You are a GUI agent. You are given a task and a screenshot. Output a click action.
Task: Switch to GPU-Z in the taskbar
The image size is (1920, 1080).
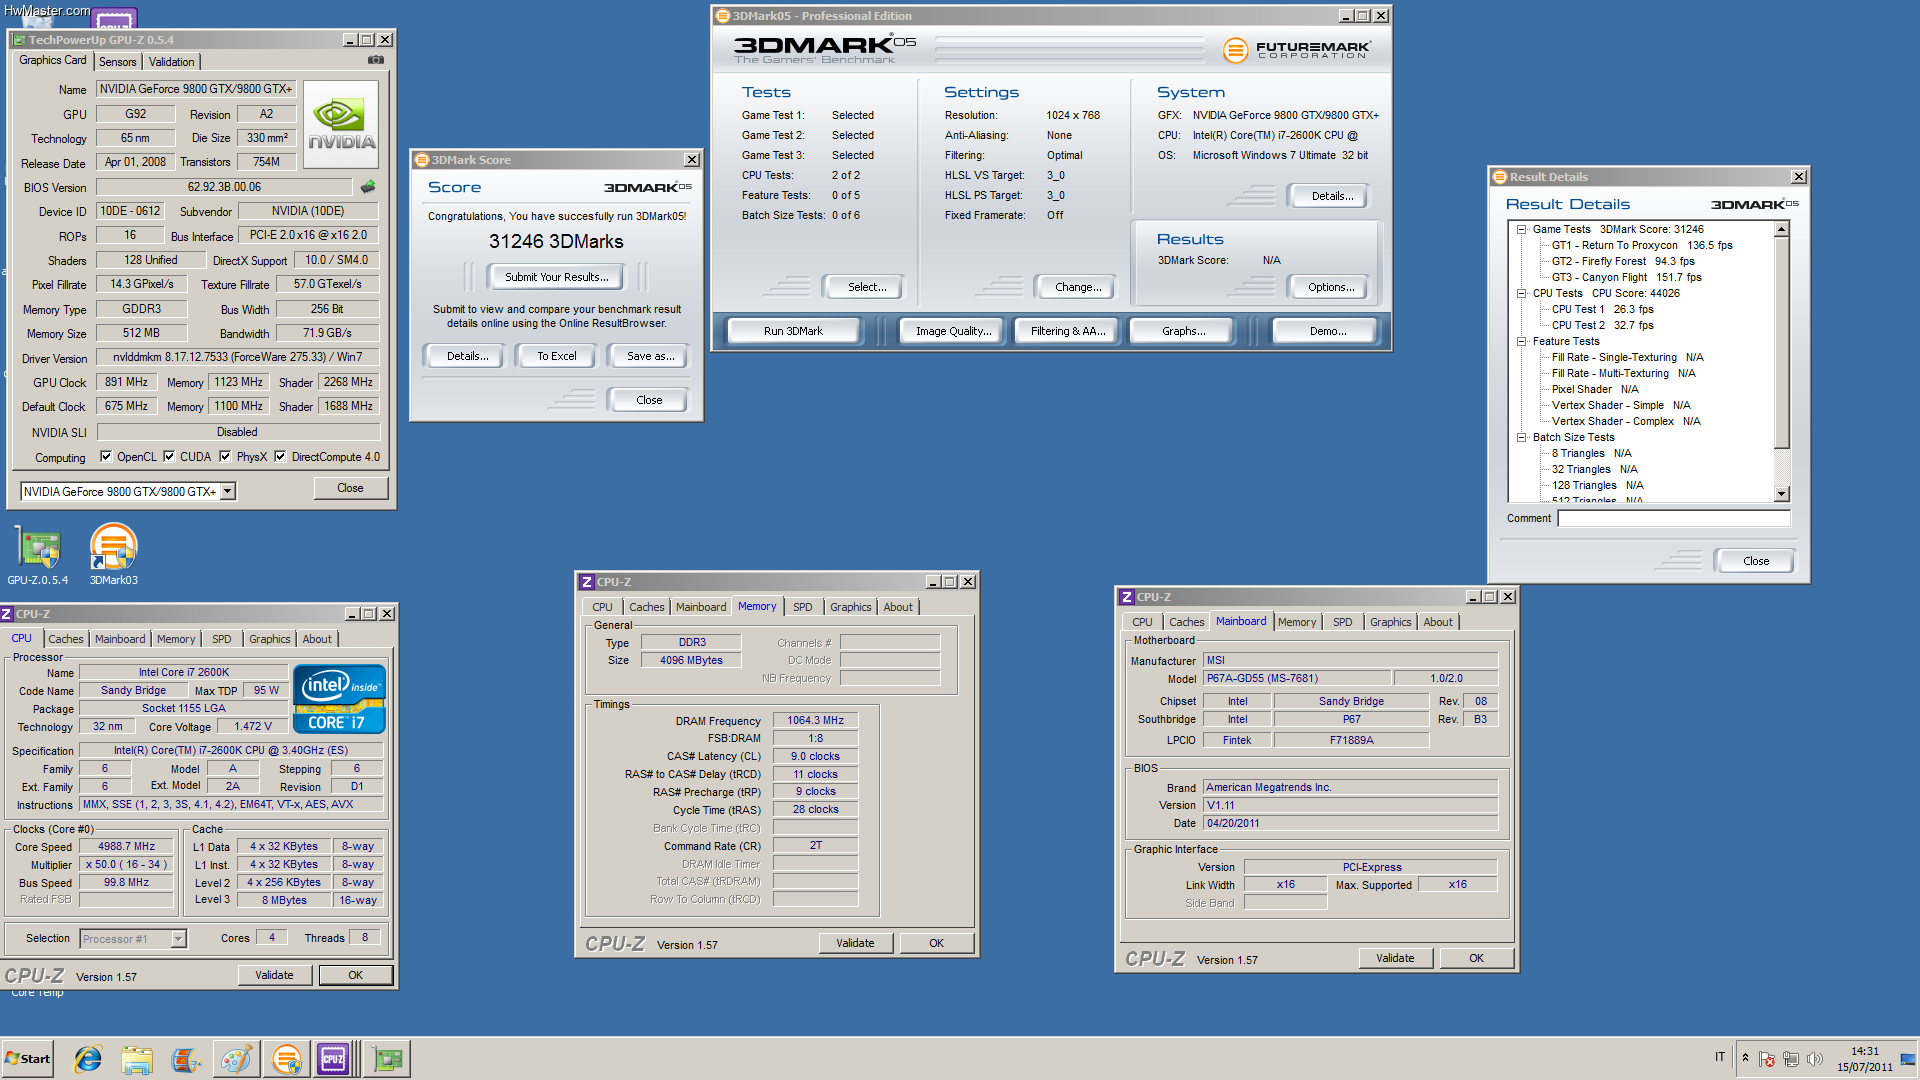387,1059
